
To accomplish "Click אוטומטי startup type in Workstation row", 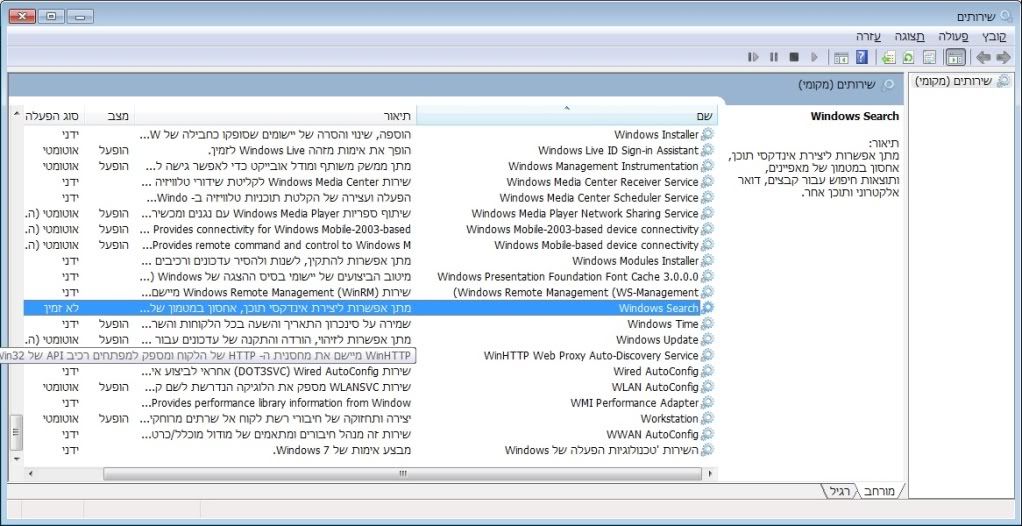I will (x=61, y=418).
